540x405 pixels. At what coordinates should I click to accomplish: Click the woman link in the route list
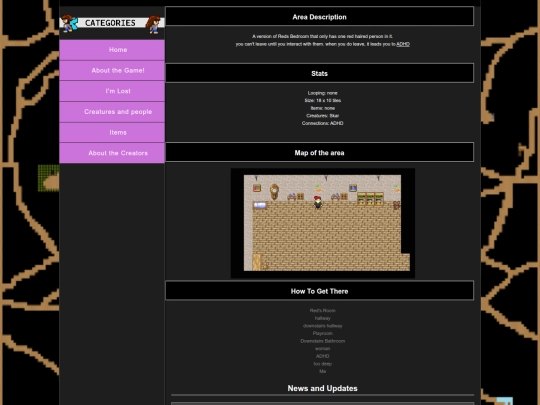pyautogui.click(x=323, y=349)
